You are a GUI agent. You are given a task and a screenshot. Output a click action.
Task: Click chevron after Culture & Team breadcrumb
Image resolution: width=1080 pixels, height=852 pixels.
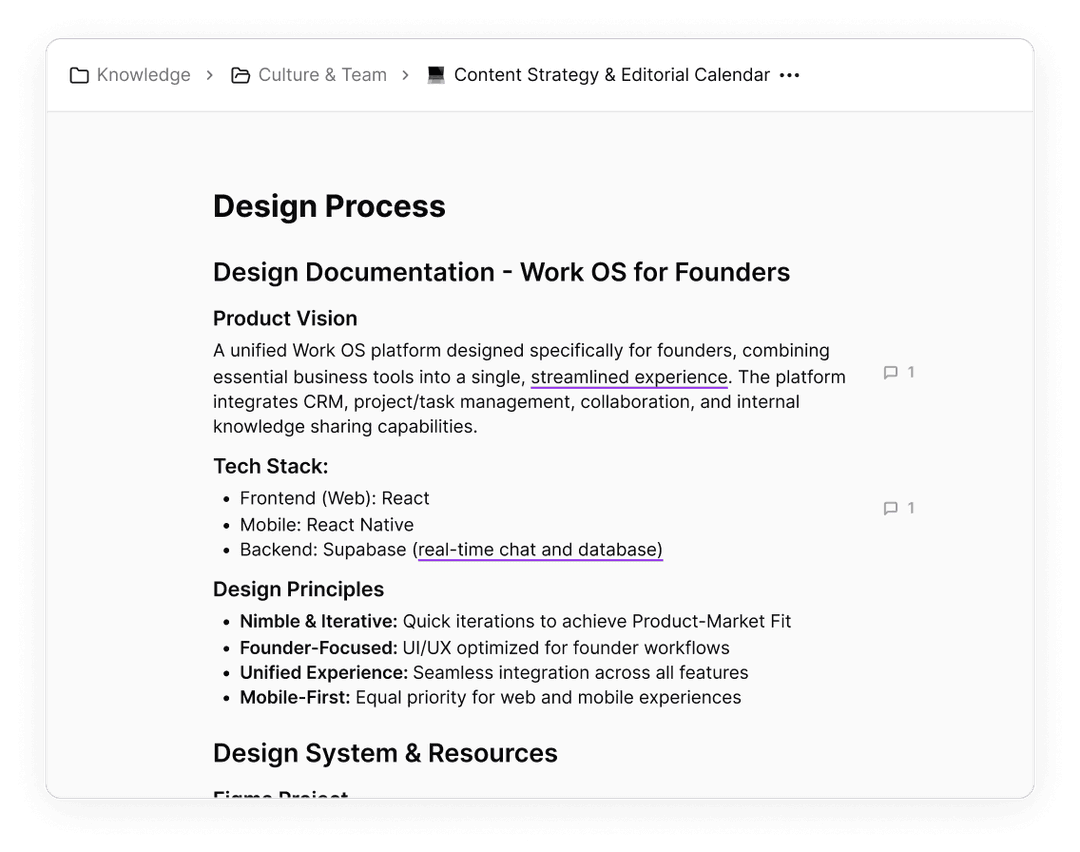(x=406, y=75)
